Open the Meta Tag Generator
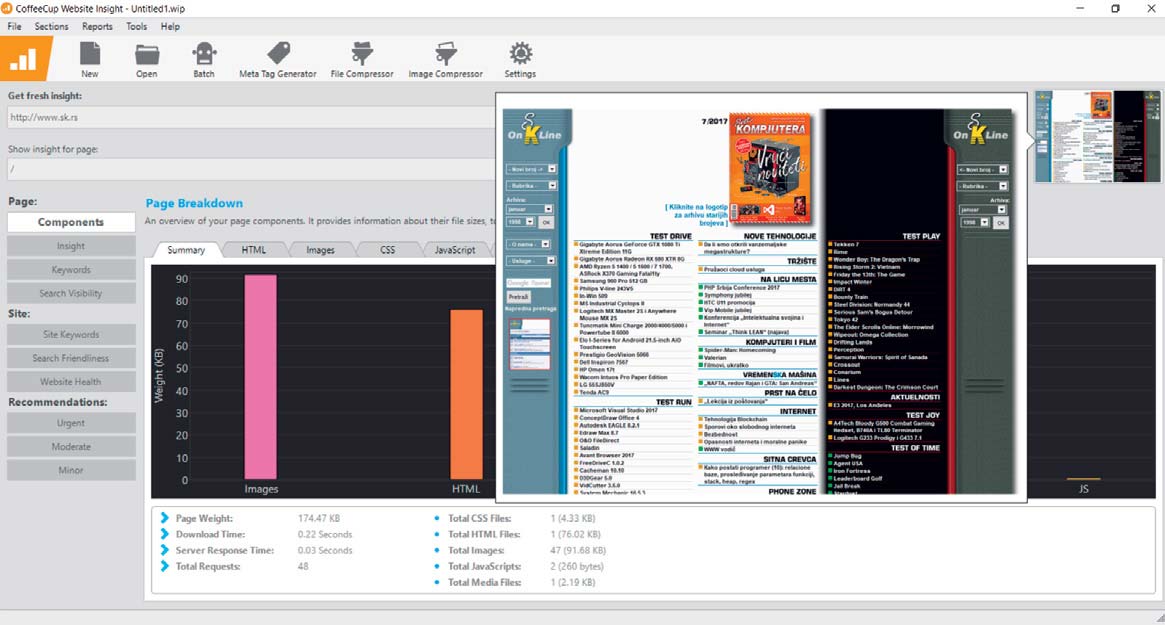This screenshot has width=1165, height=625. pyautogui.click(x=278, y=59)
